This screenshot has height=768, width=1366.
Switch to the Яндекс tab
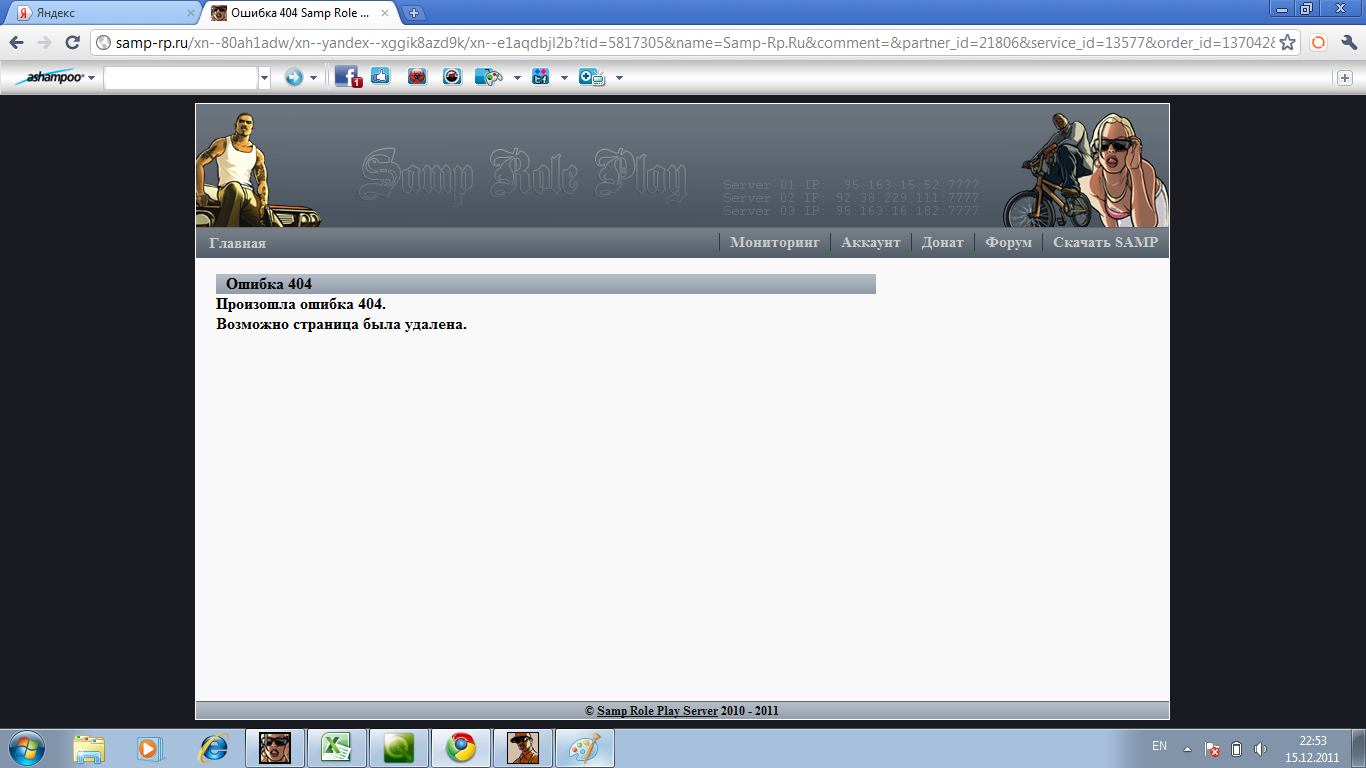click(103, 13)
